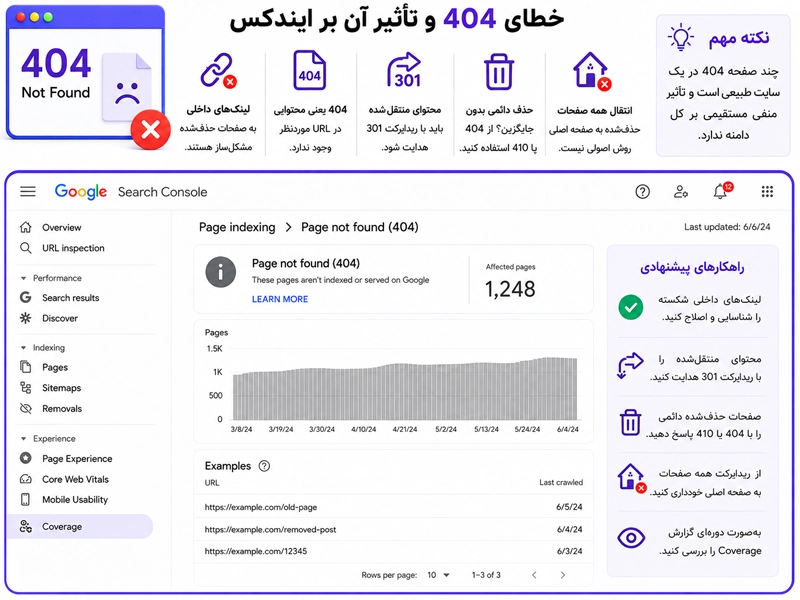Click the Page indexing breadcrumb

tap(237, 227)
